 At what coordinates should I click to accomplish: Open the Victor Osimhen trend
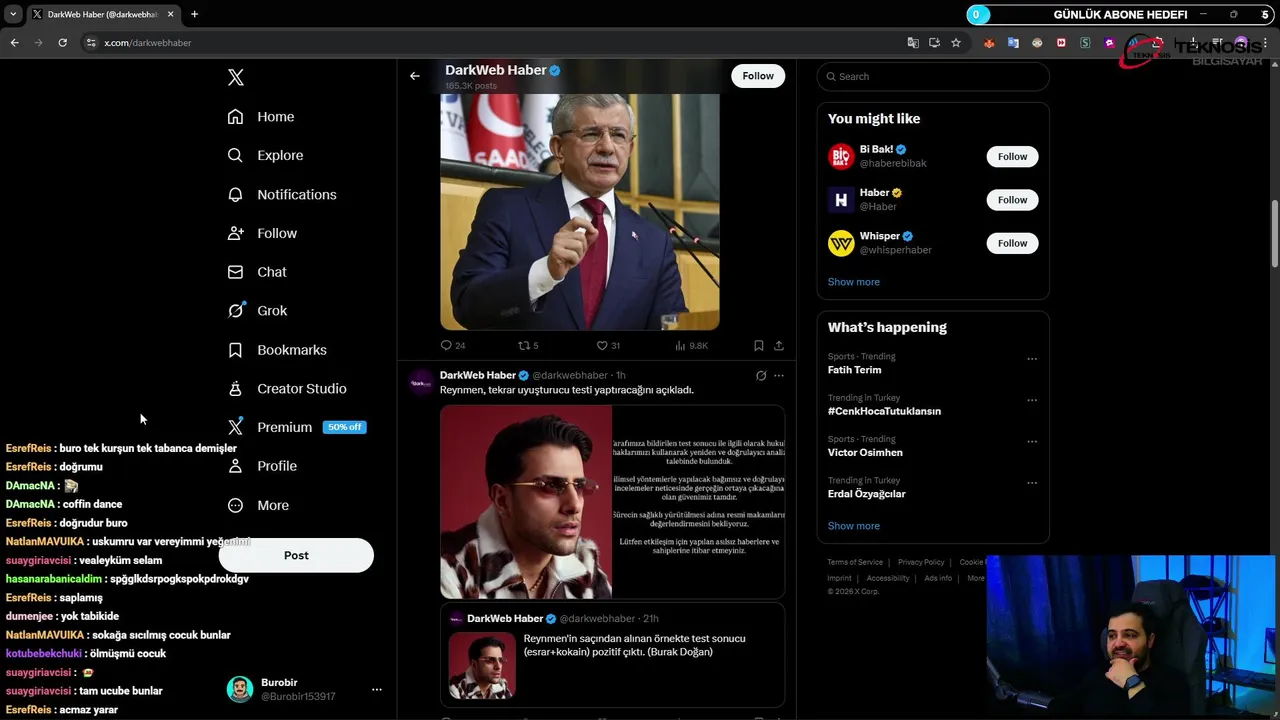[865, 453]
